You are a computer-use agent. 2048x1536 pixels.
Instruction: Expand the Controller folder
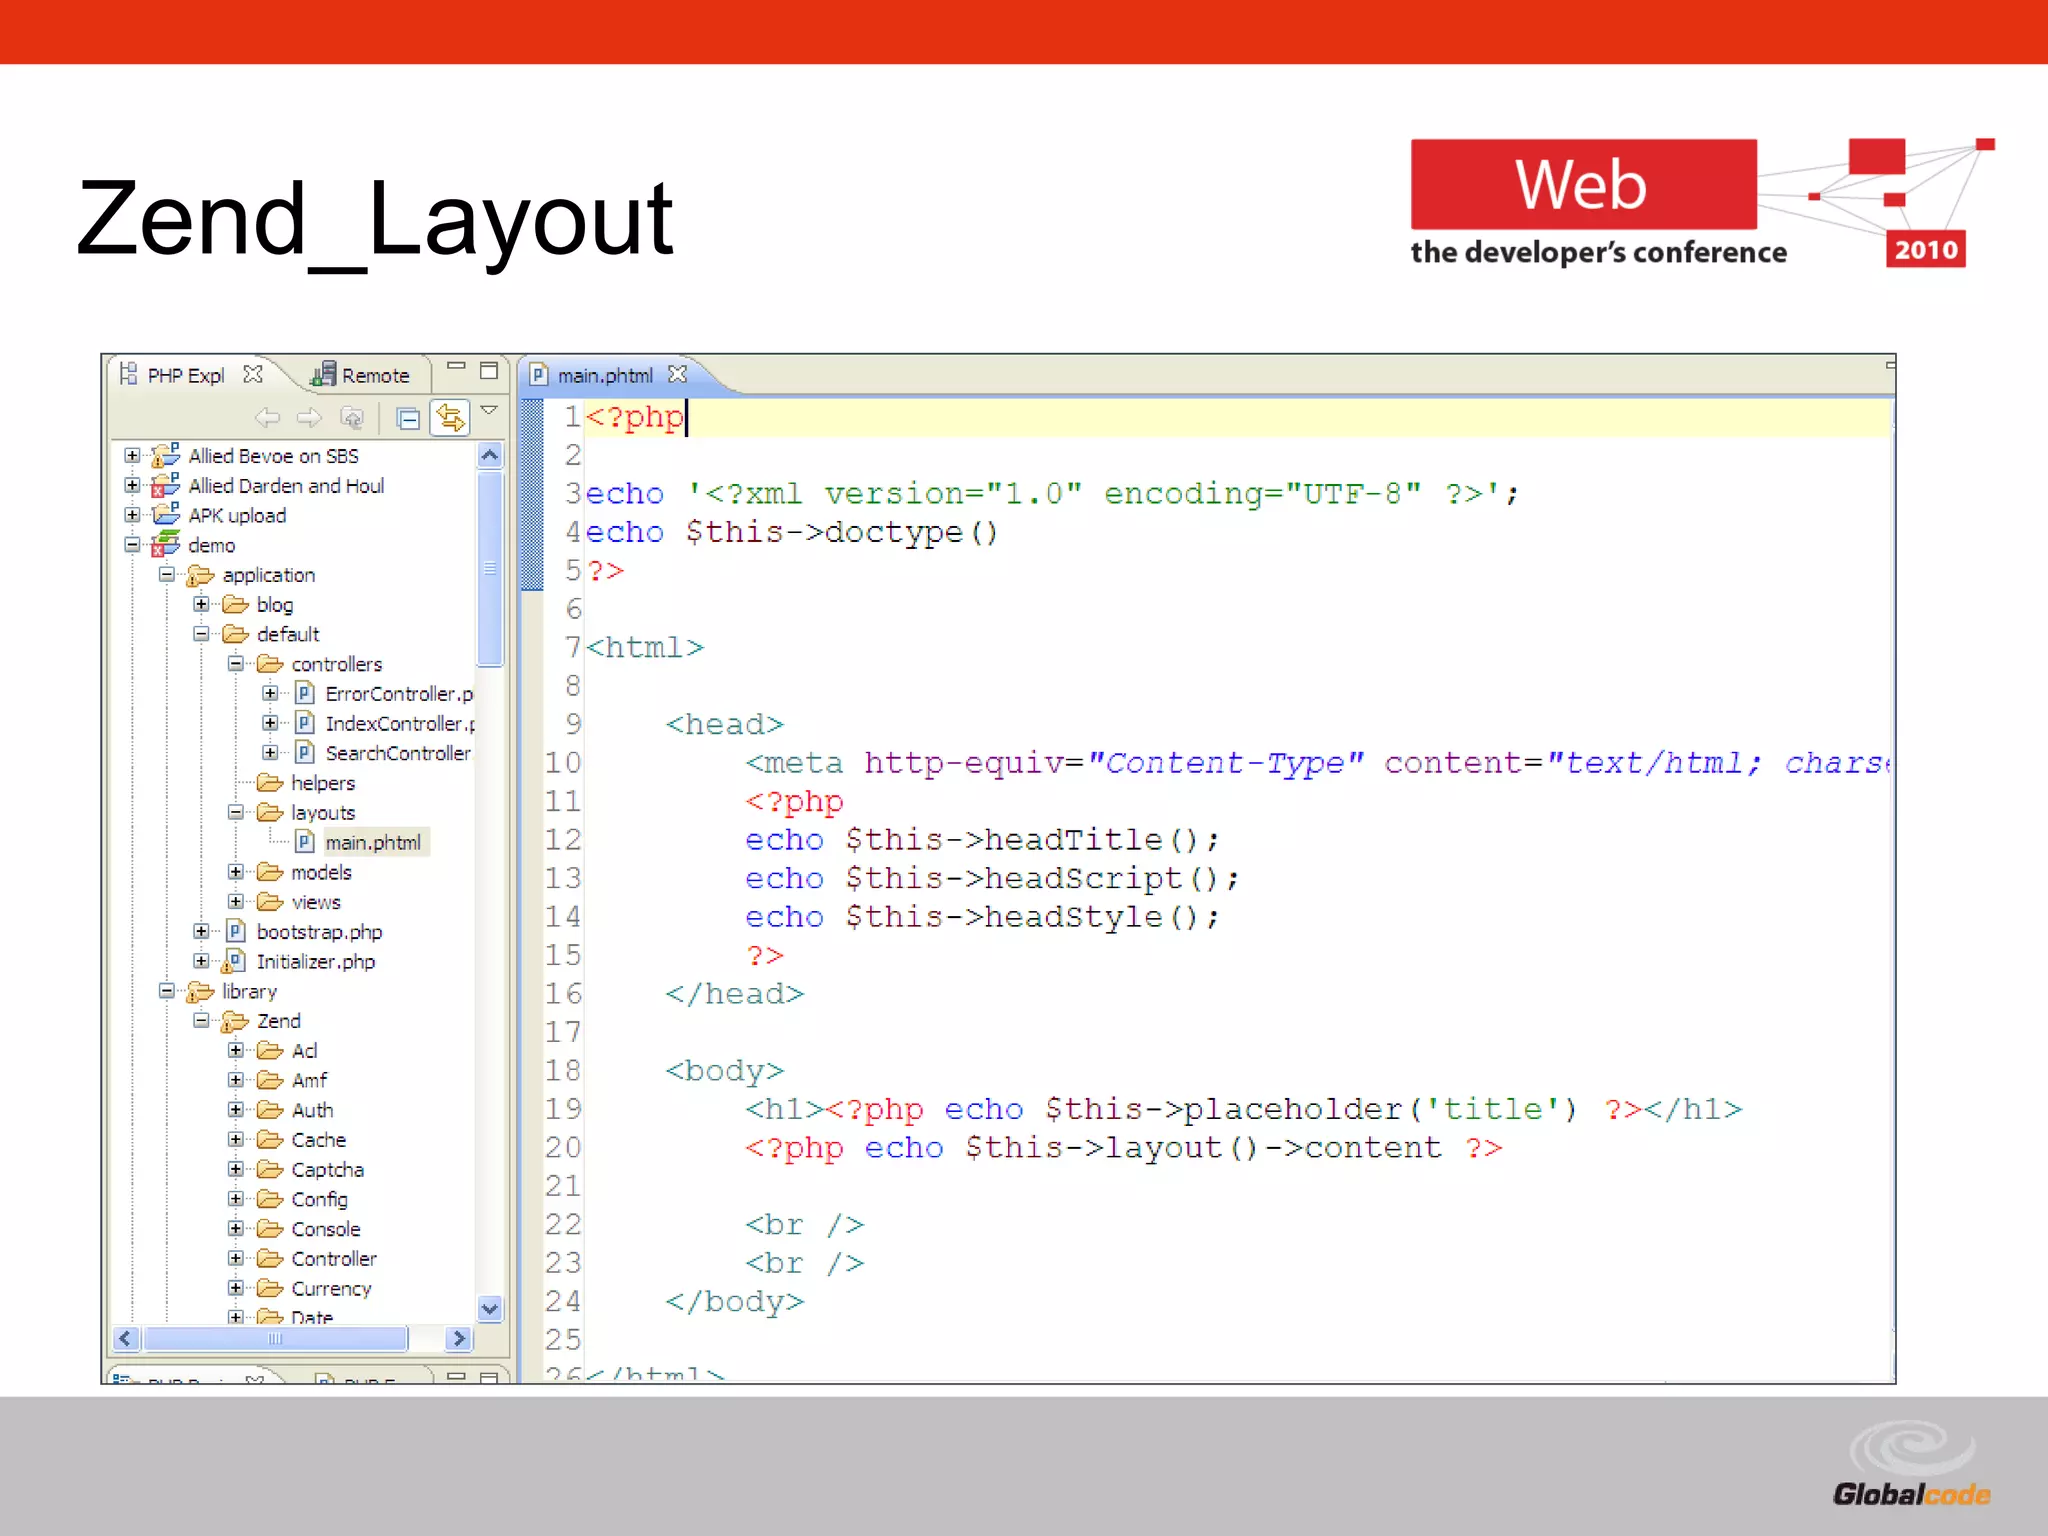pyautogui.click(x=236, y=1258)
